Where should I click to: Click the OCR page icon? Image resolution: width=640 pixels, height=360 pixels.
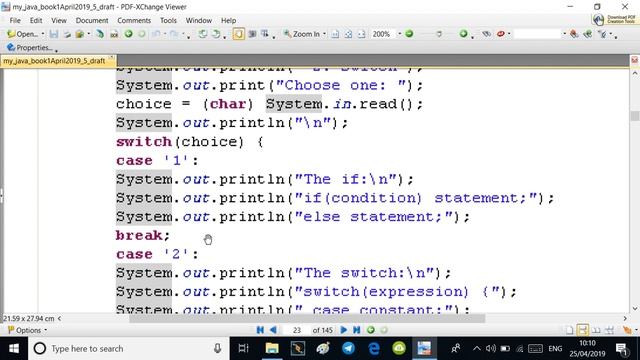114,34
